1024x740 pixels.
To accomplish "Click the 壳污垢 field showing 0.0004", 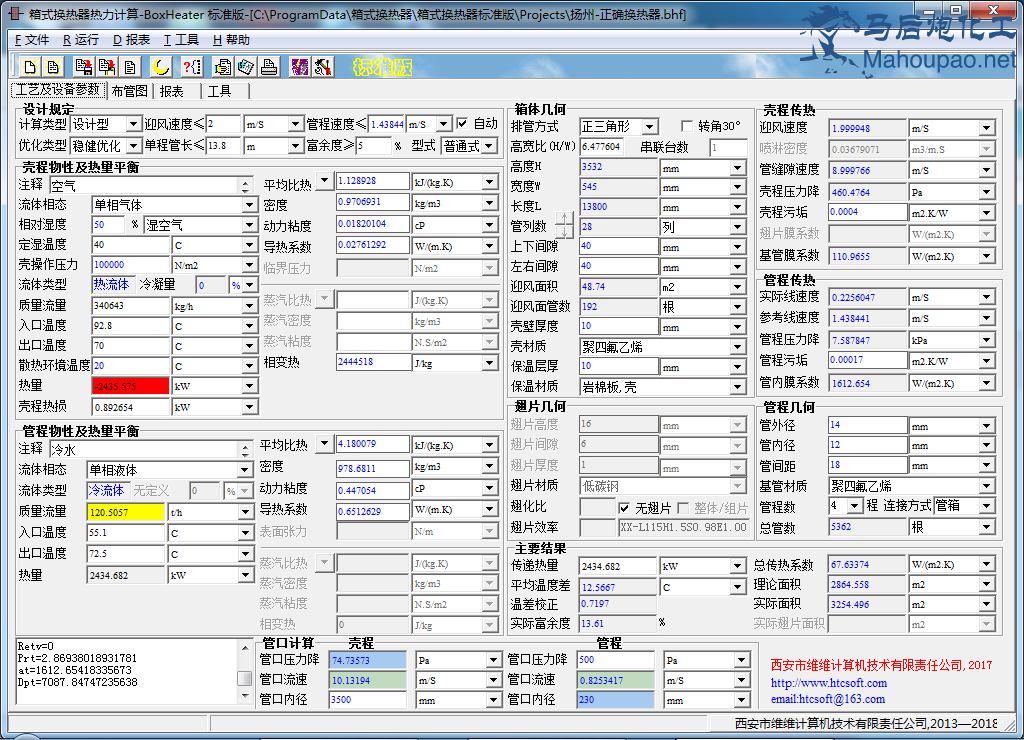I will (x=867, y=212).
